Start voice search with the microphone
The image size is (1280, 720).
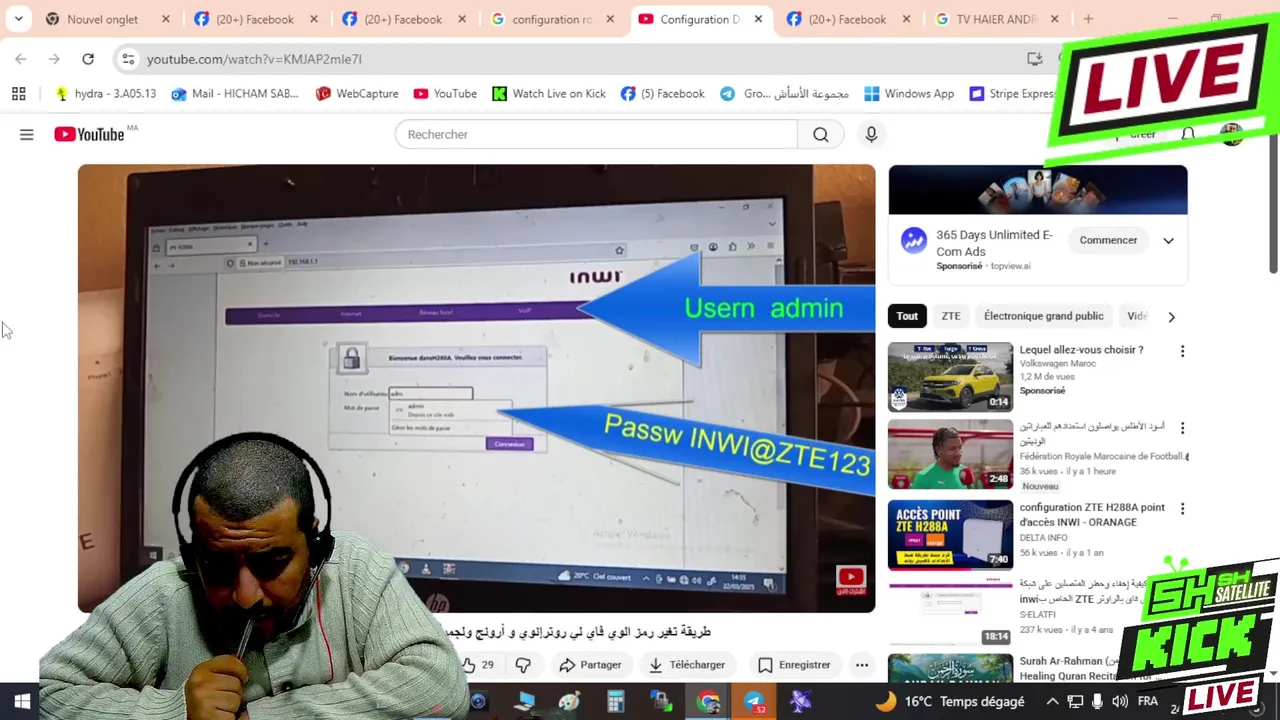coord(871,134)
